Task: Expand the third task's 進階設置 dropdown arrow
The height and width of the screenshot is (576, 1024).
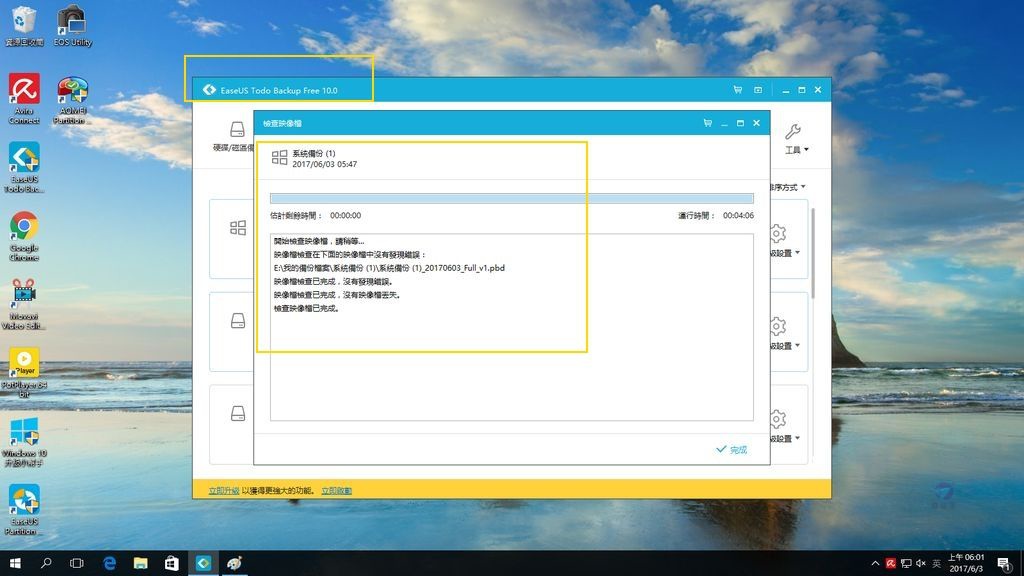Action: pos(797,438)
